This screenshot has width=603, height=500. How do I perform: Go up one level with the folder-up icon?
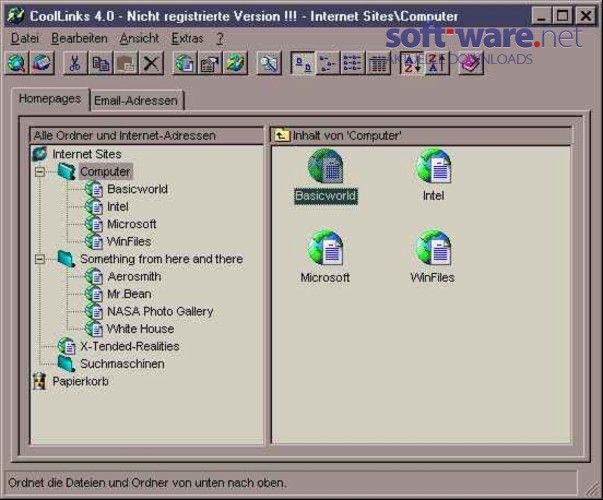[281, 135]
